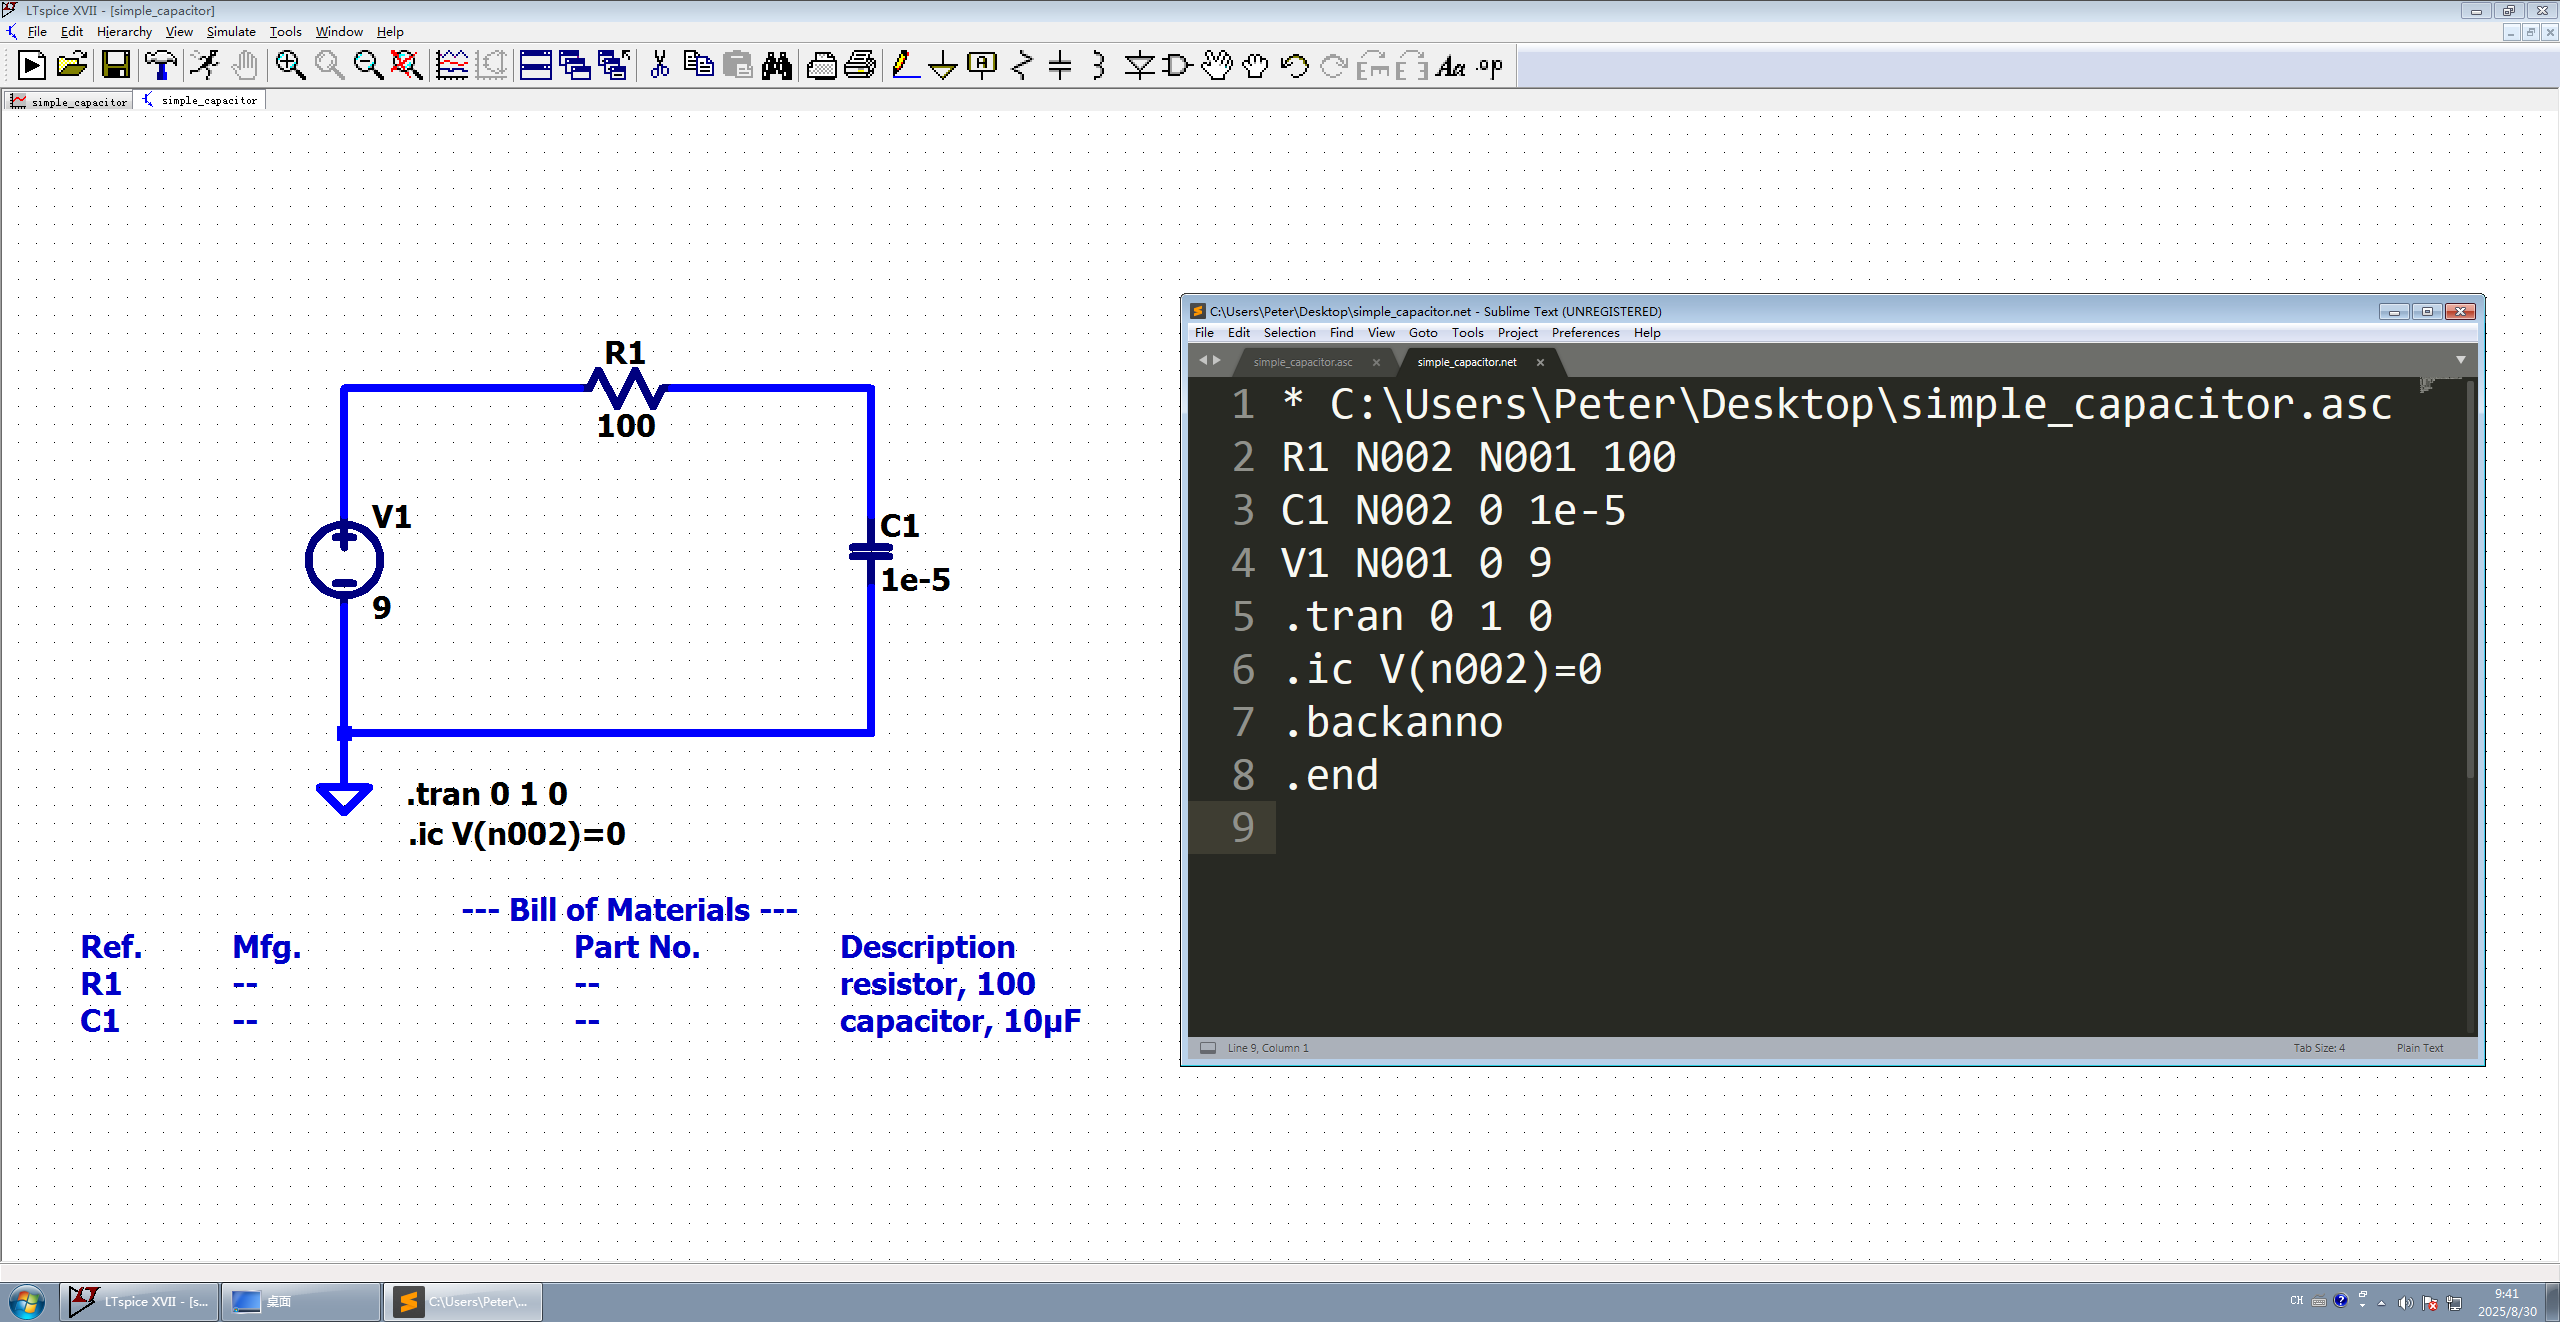Click the Control Panel hammer icon

point(160,66)
